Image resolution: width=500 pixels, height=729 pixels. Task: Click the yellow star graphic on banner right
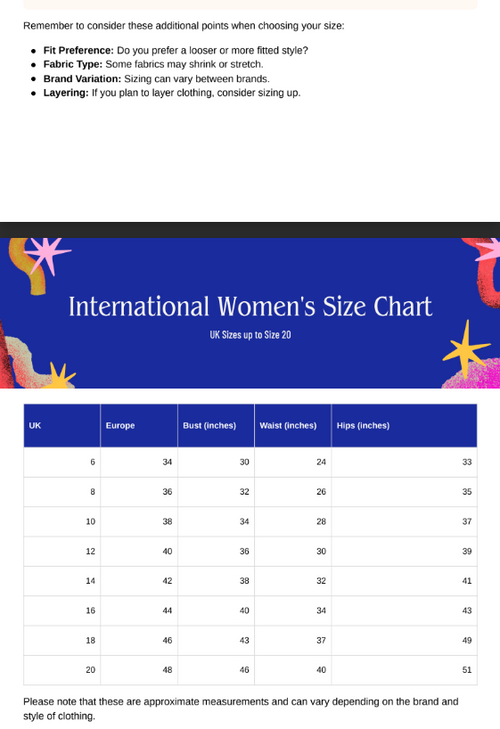click(x=466, y=348)
